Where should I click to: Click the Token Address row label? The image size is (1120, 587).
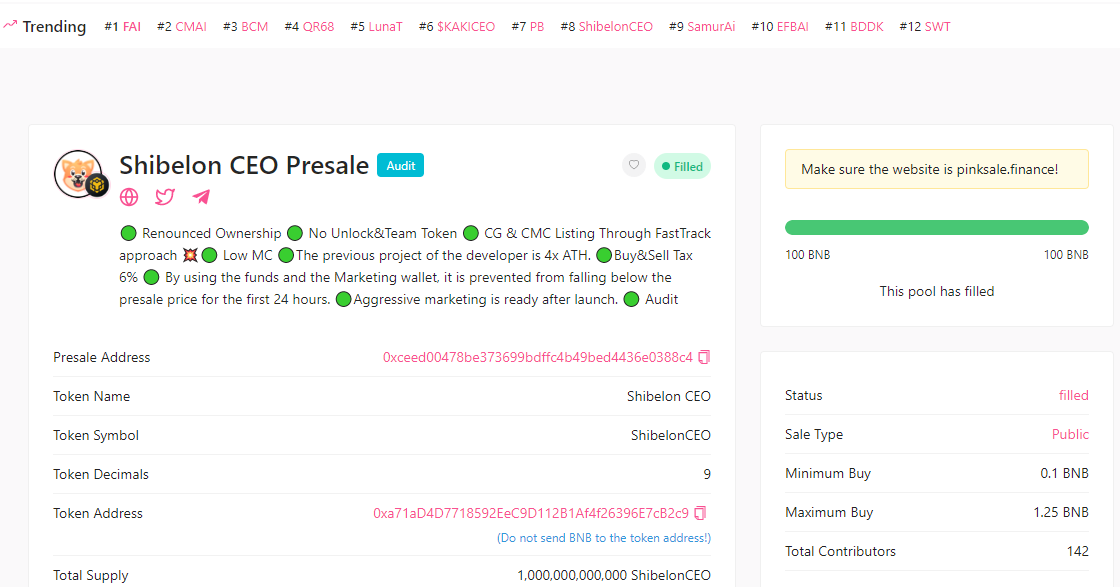[98, 513]
